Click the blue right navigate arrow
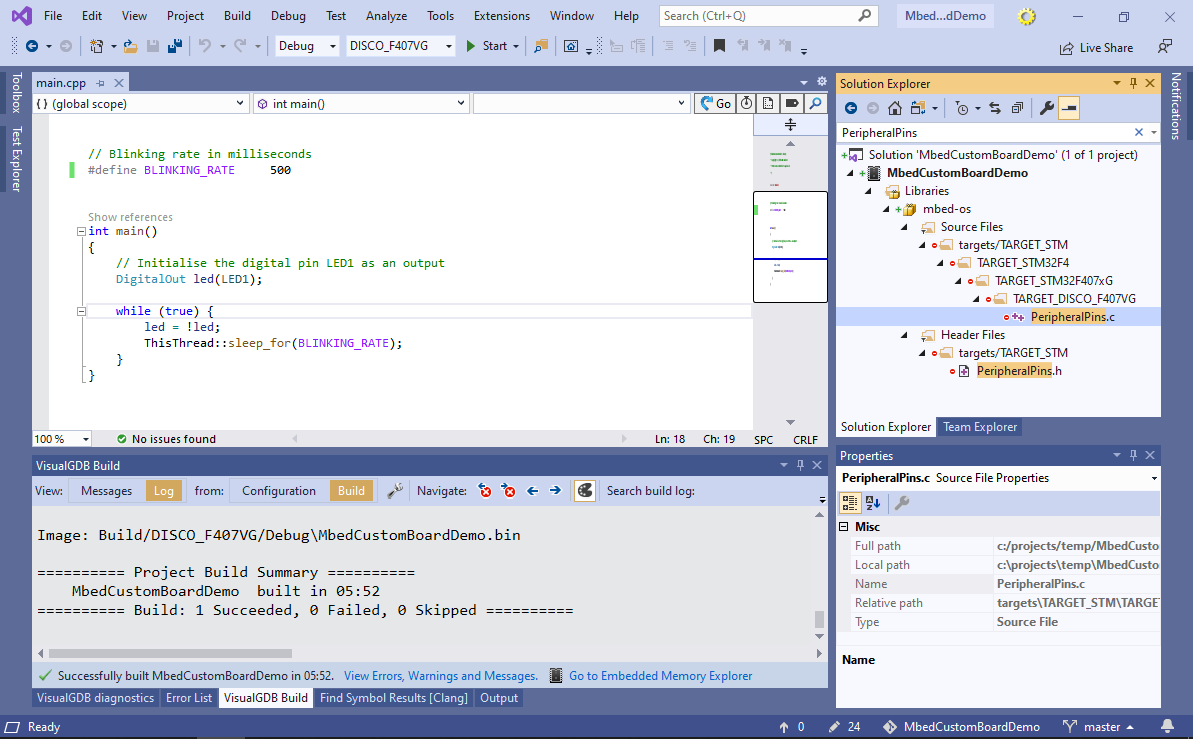 coord(555,491)
